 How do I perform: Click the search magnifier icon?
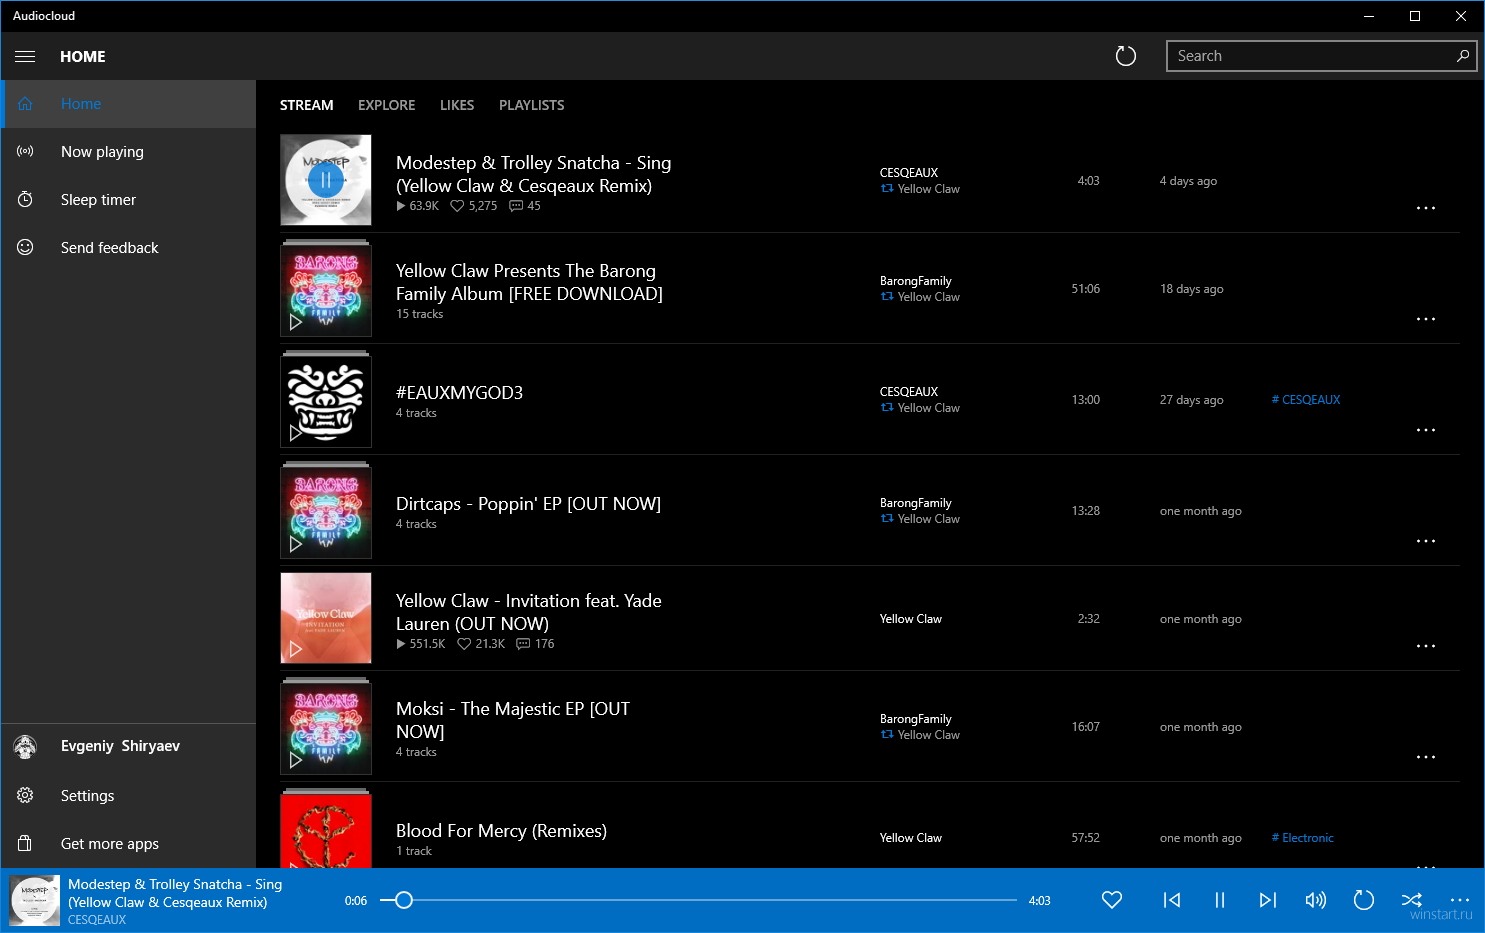pos(1462,56)
